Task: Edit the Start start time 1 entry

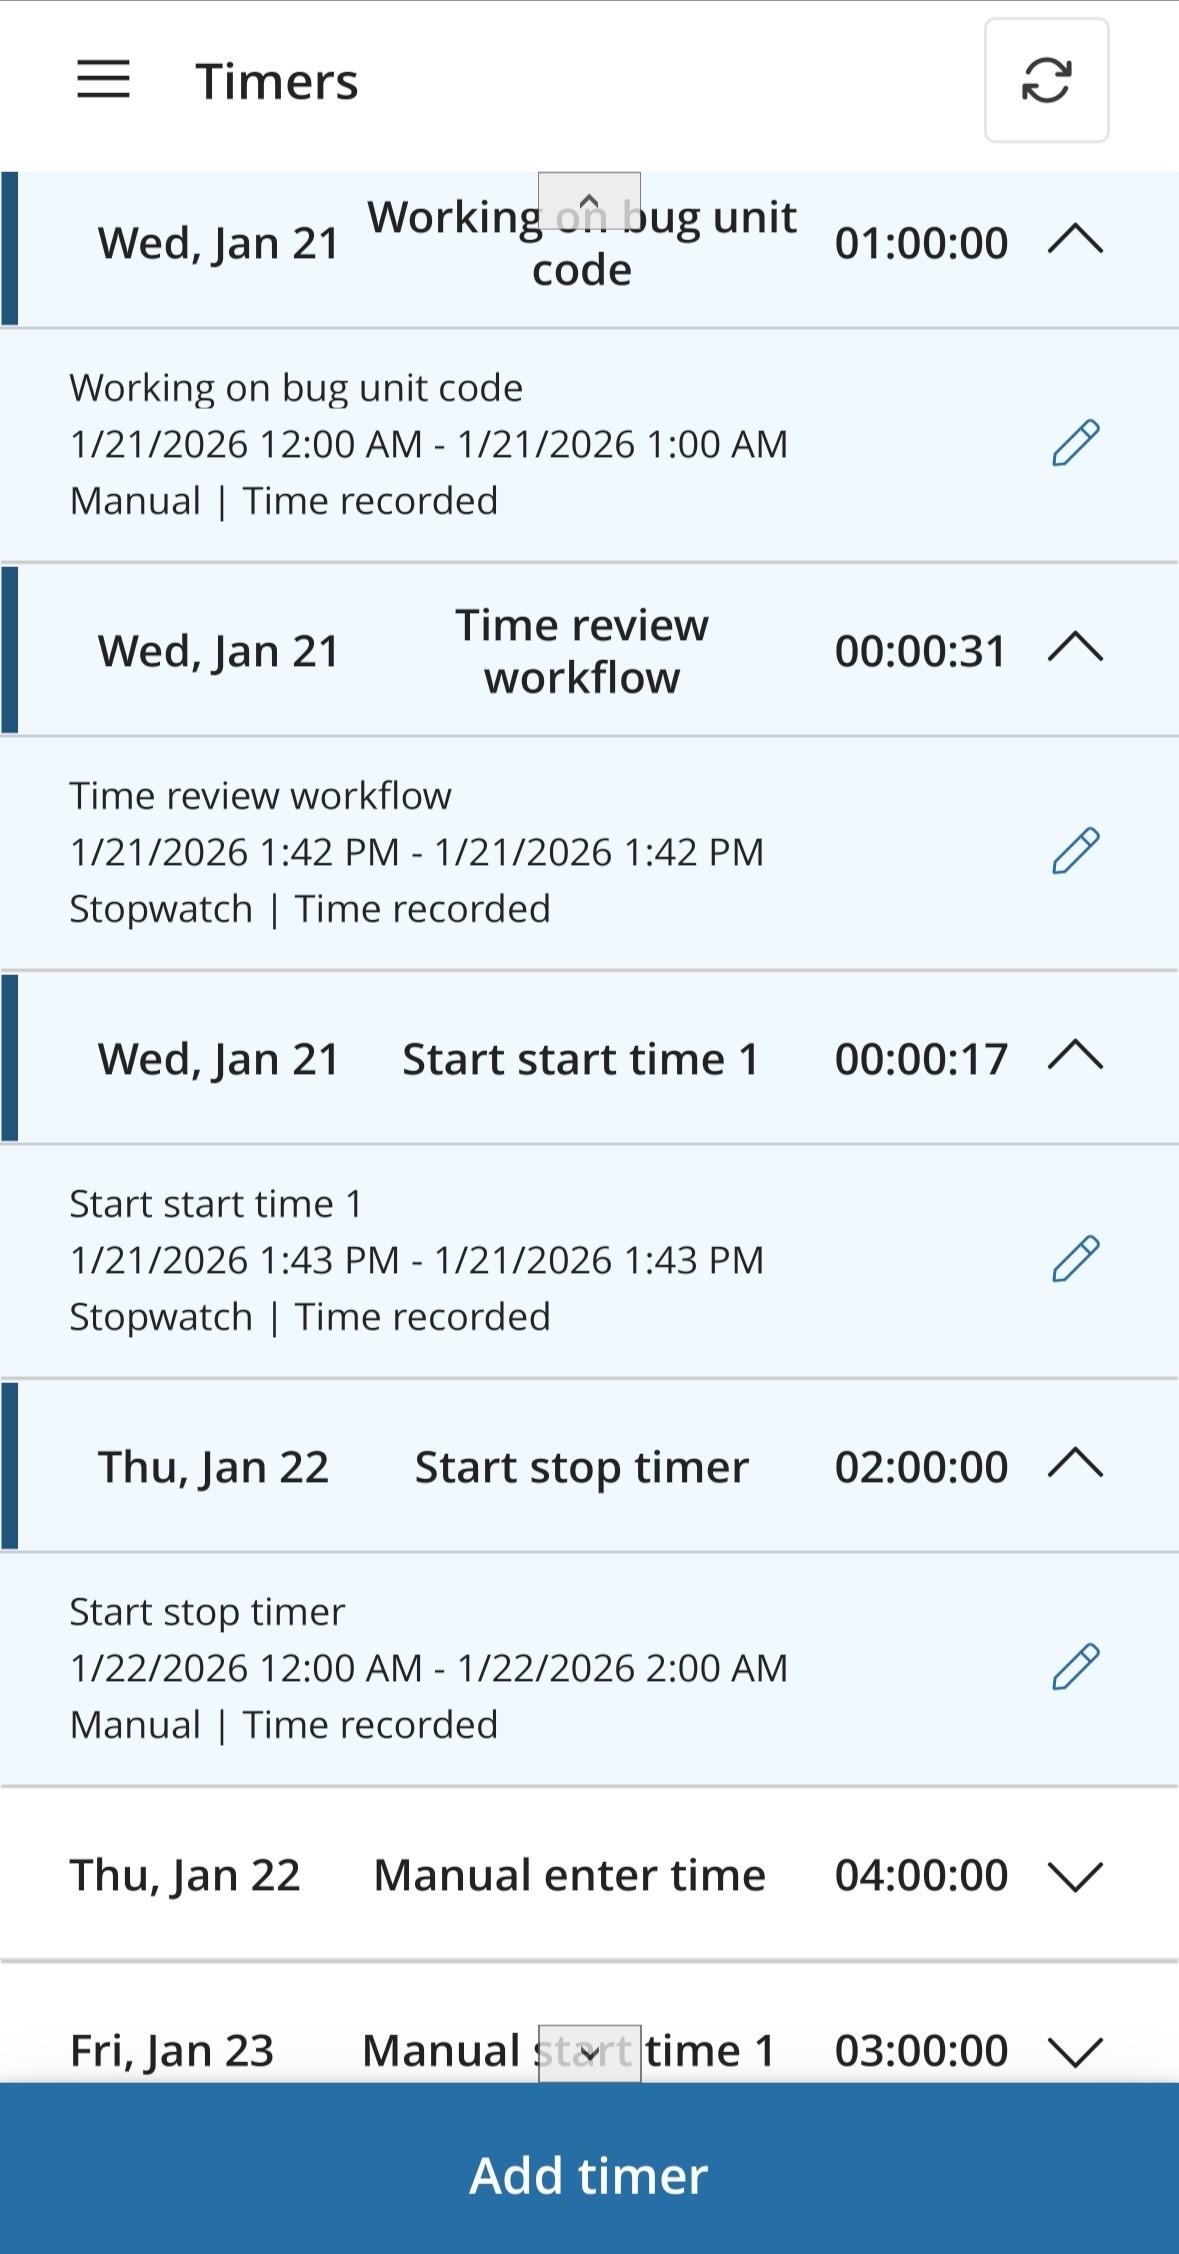Action: click(x=1075, y=1260)
